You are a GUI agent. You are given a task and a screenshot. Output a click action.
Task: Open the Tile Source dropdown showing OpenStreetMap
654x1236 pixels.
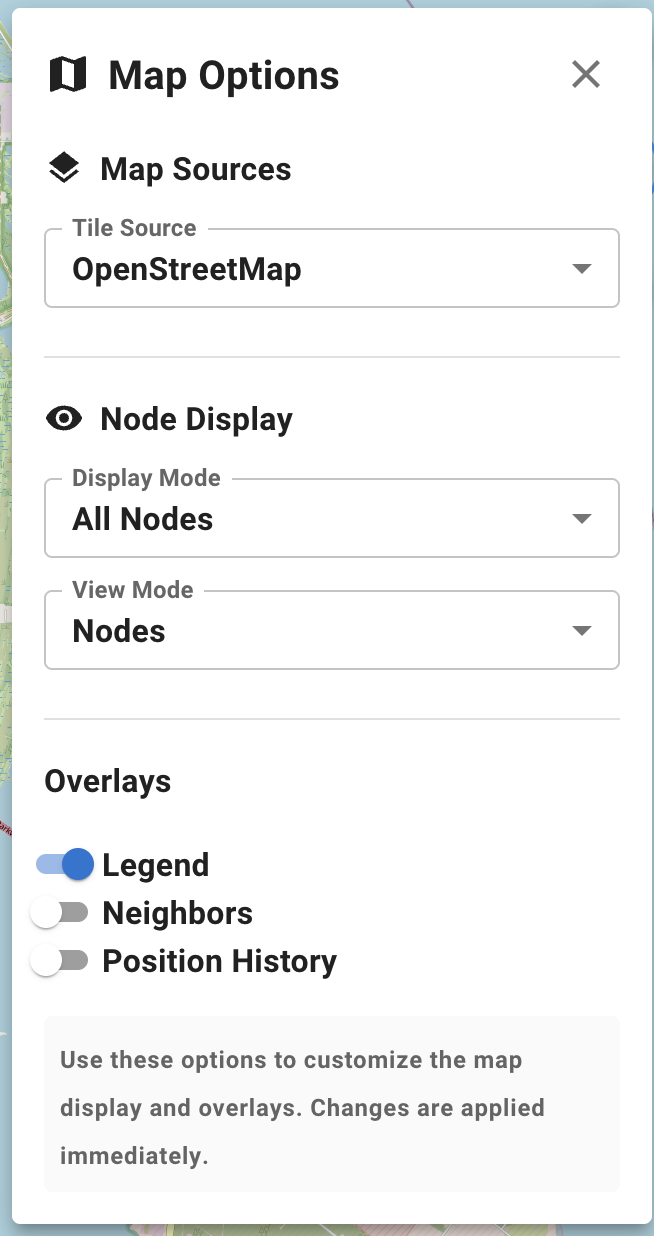point(330,268)
